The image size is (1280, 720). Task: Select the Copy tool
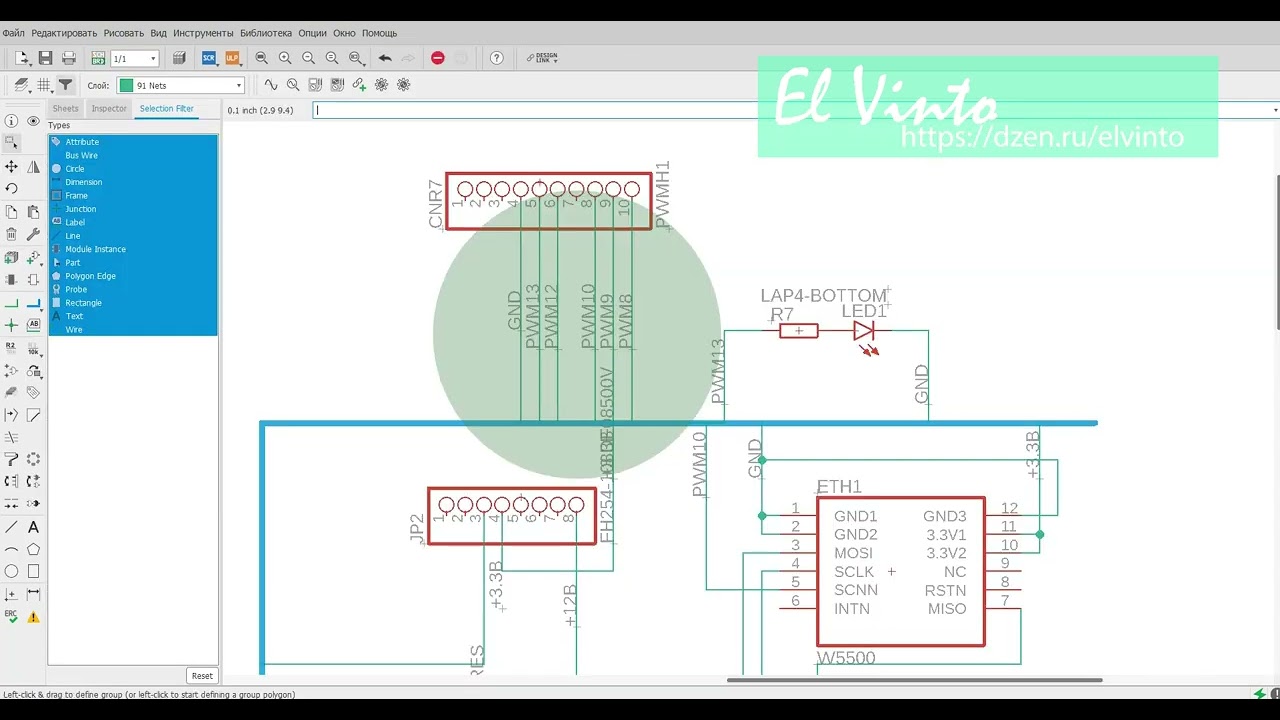coord(12,212)
